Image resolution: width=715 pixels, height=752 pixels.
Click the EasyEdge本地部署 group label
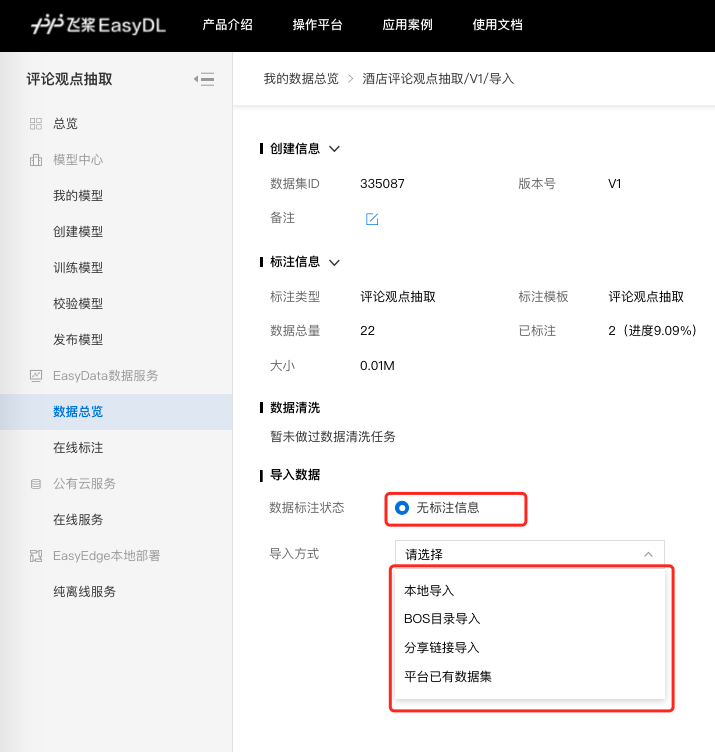[106, 556]
